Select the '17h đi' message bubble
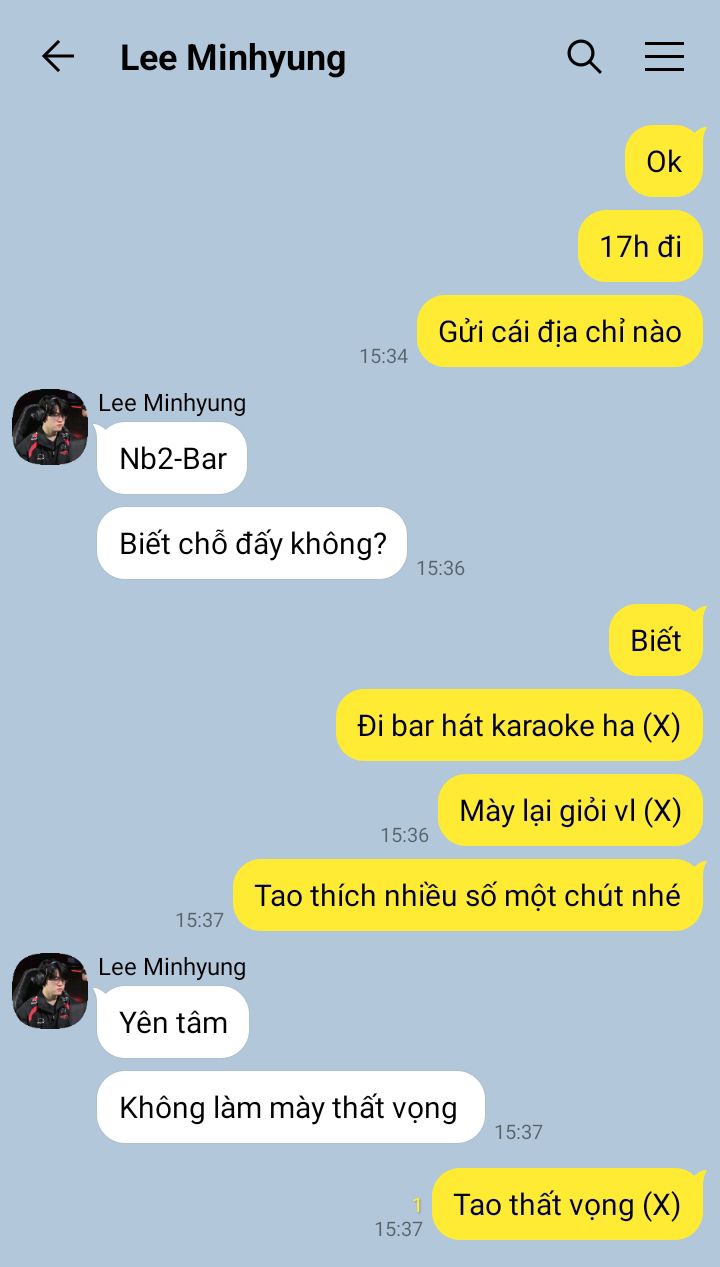 pos(641,246)
